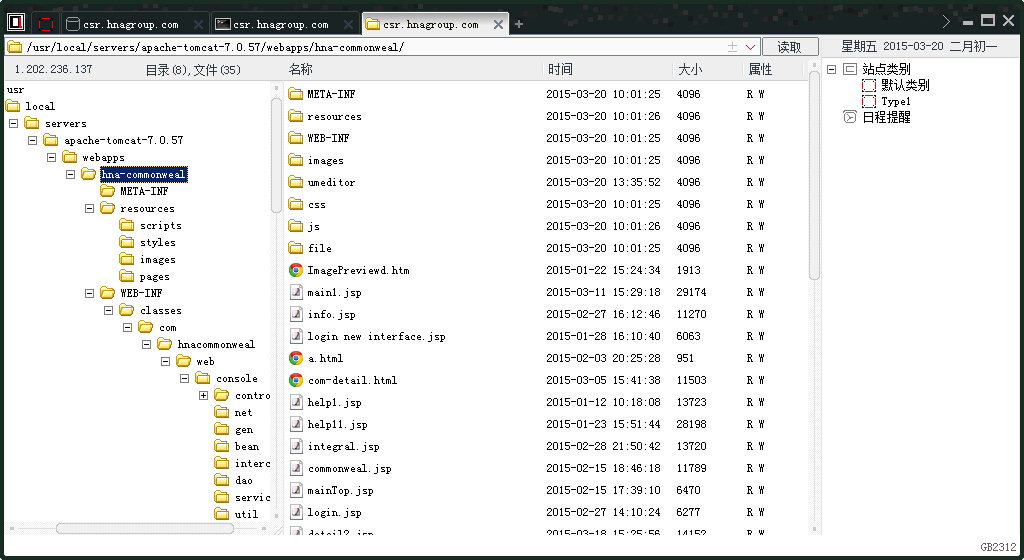Click the GB2312 encoding status text
The width and height of the screenshot is (1024, 560).
click(998, 547)
